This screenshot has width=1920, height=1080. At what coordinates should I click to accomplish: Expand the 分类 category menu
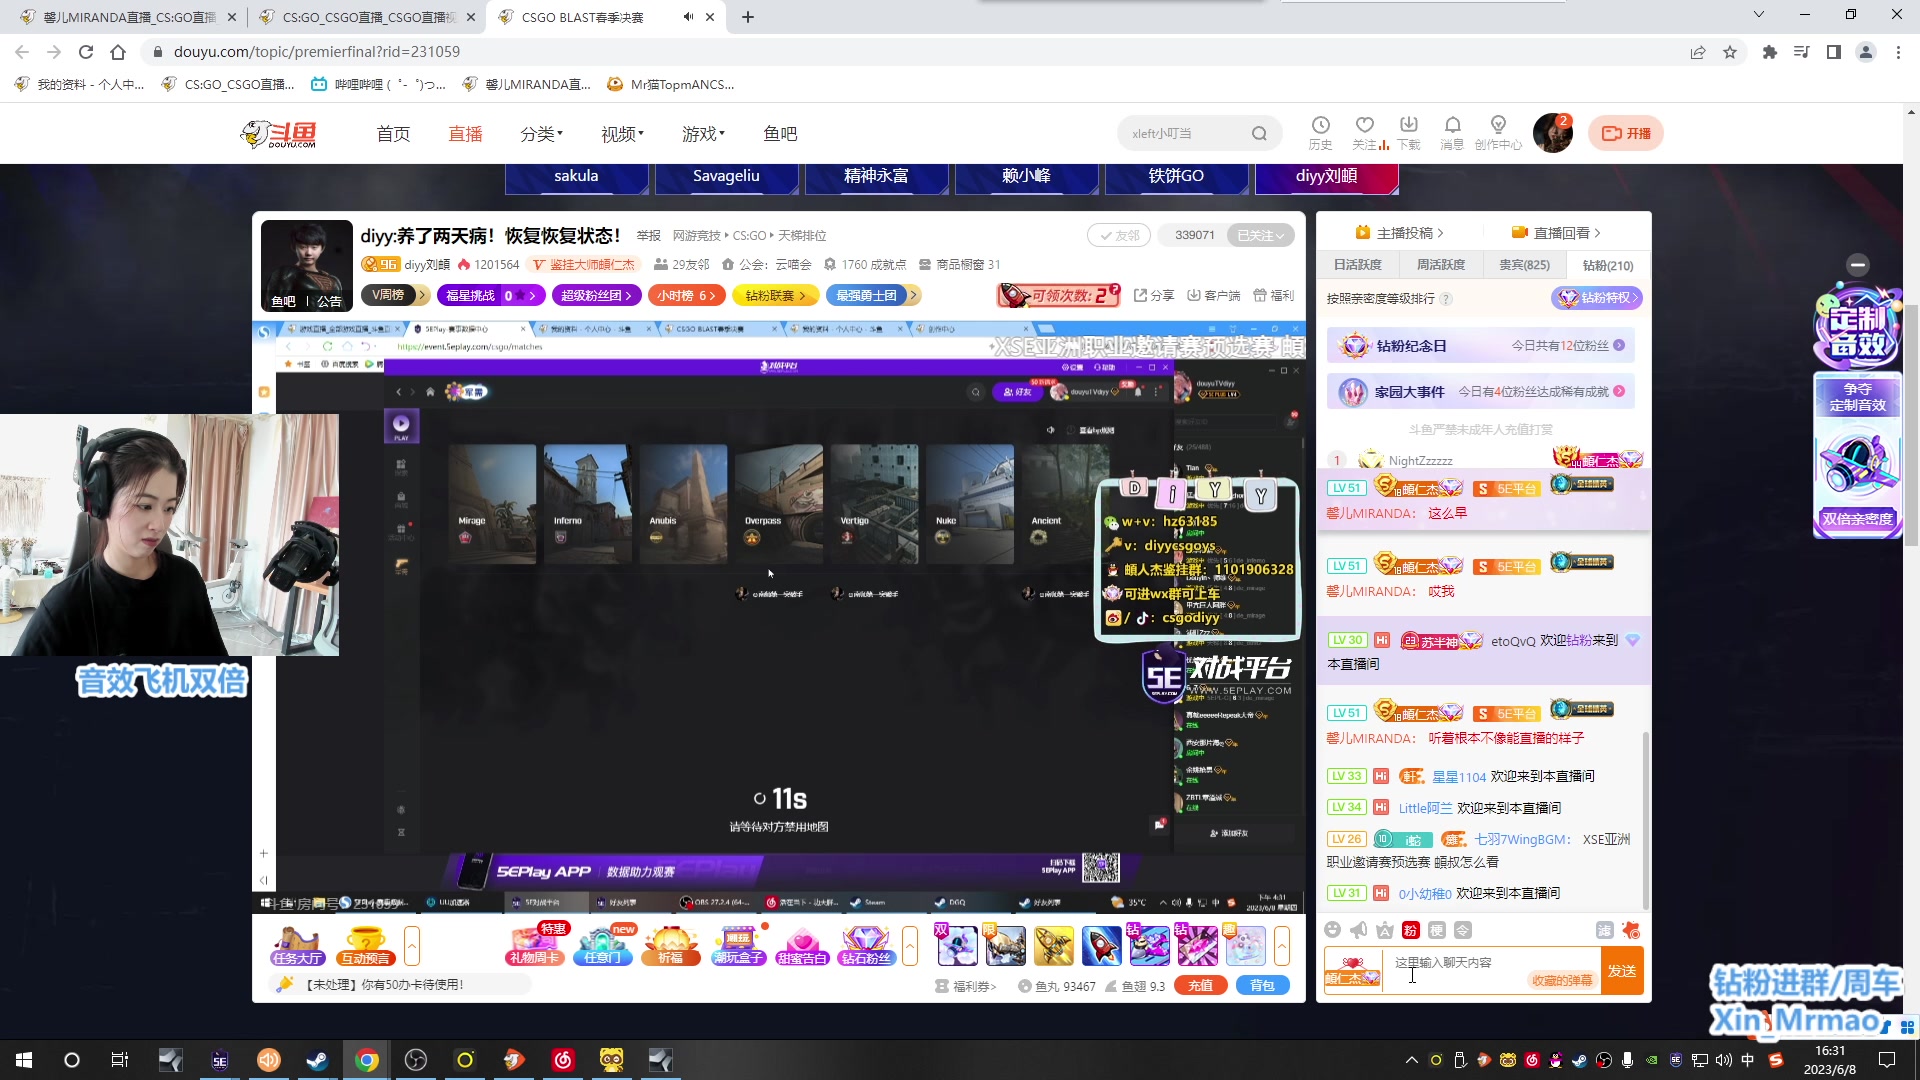pos(541,134)
